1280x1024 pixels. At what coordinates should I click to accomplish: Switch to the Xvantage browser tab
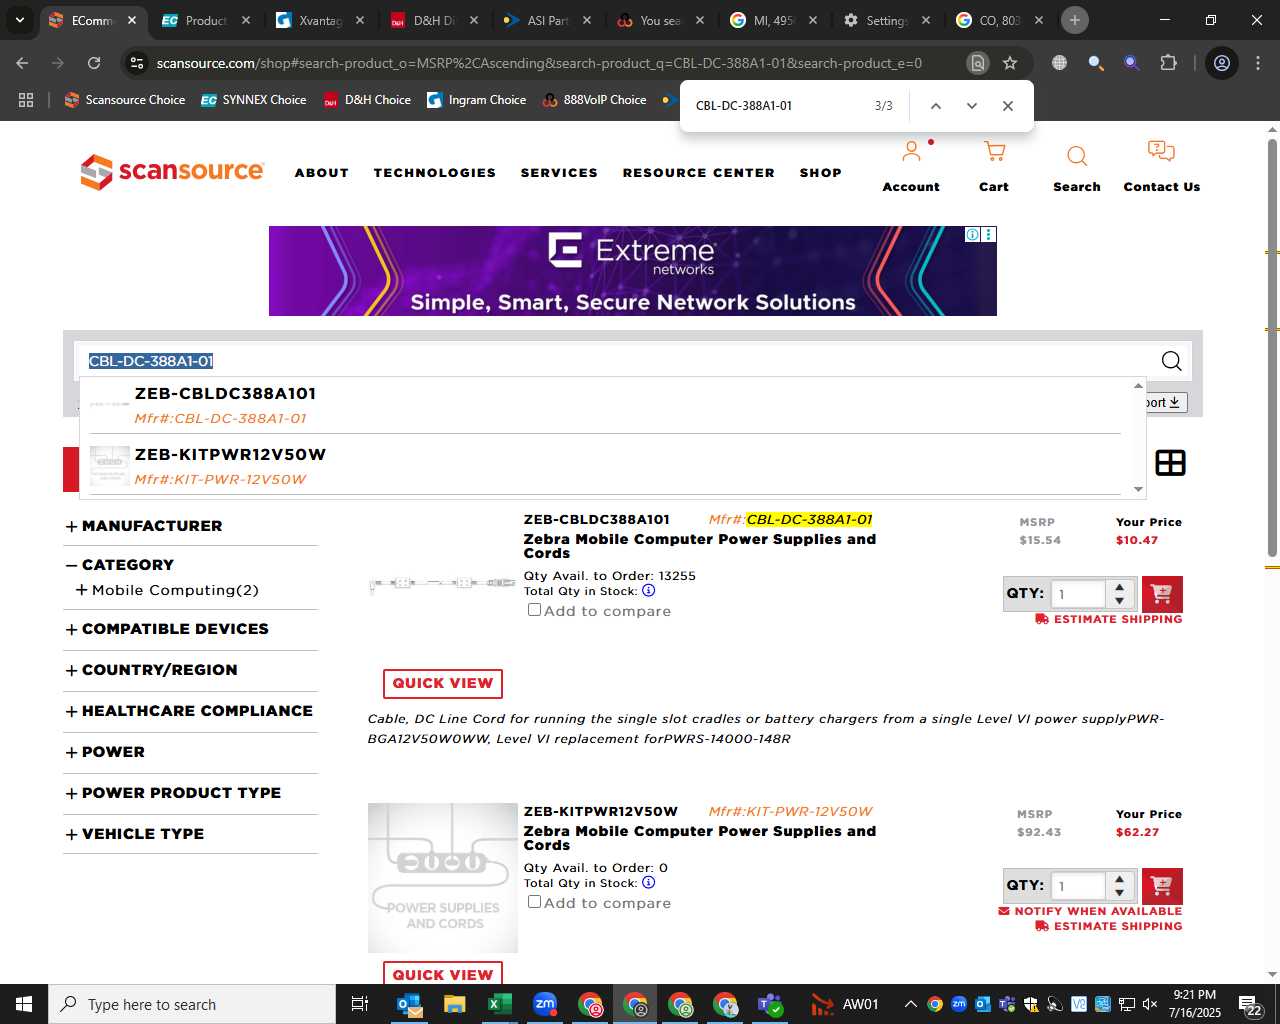point(320,20)
